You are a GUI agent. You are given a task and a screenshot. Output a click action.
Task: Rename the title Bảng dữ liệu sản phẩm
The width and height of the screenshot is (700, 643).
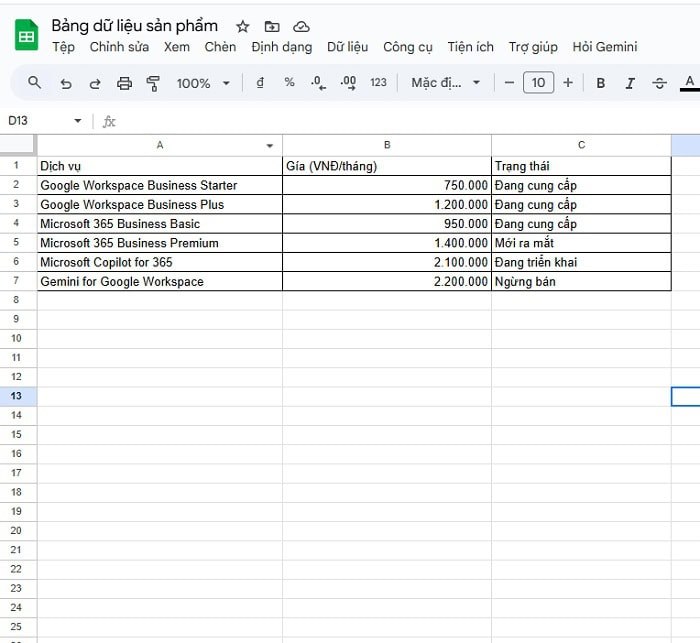134,26
